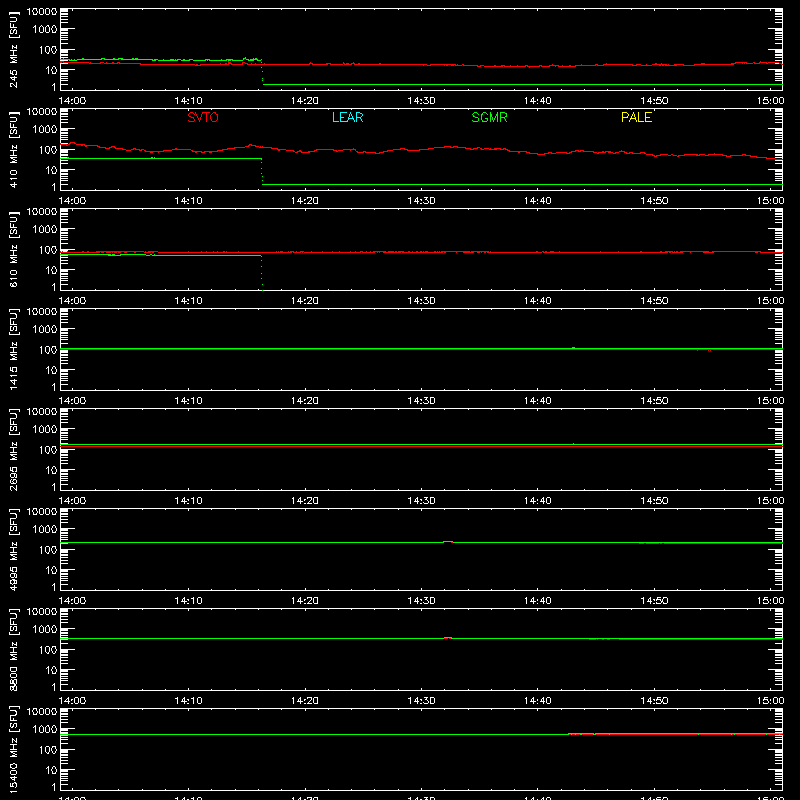800x800 pixels.
Task: Click the 10 tick label on 1415 MHz panel
Action: click(x=51, y=370)
